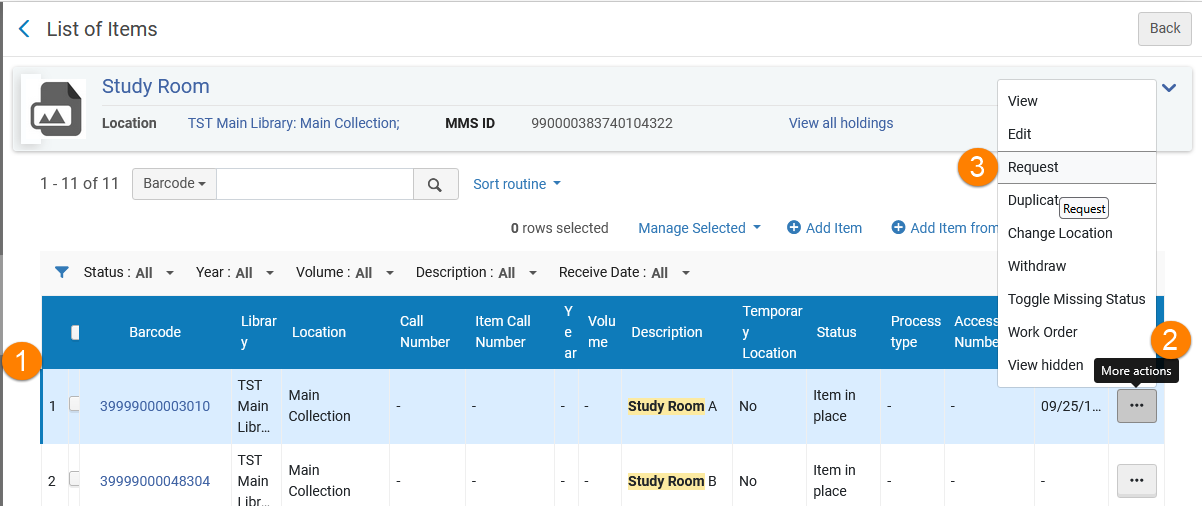Open the View all holdings link
1202x506 pixels.
pyautogui.click(x=840, y=123)
